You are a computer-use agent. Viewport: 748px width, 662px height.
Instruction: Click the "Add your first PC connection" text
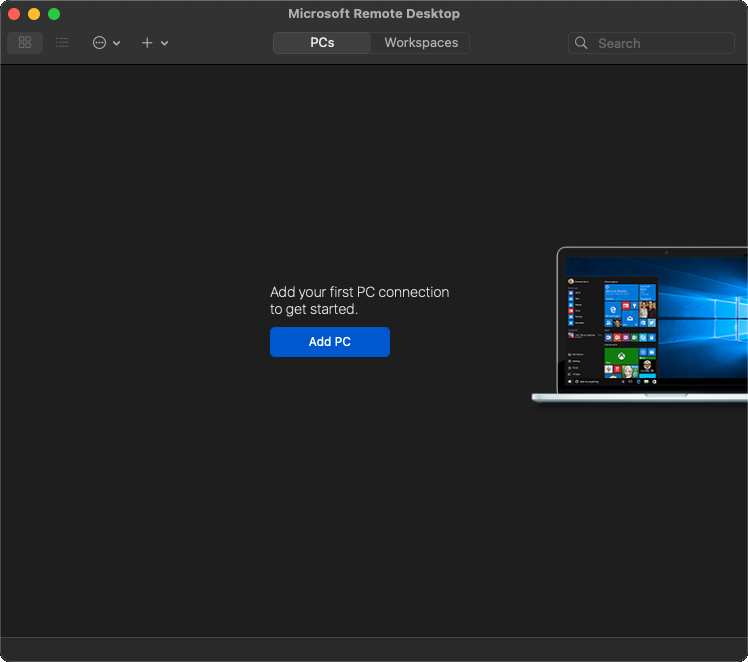click(x=359, y=292)
